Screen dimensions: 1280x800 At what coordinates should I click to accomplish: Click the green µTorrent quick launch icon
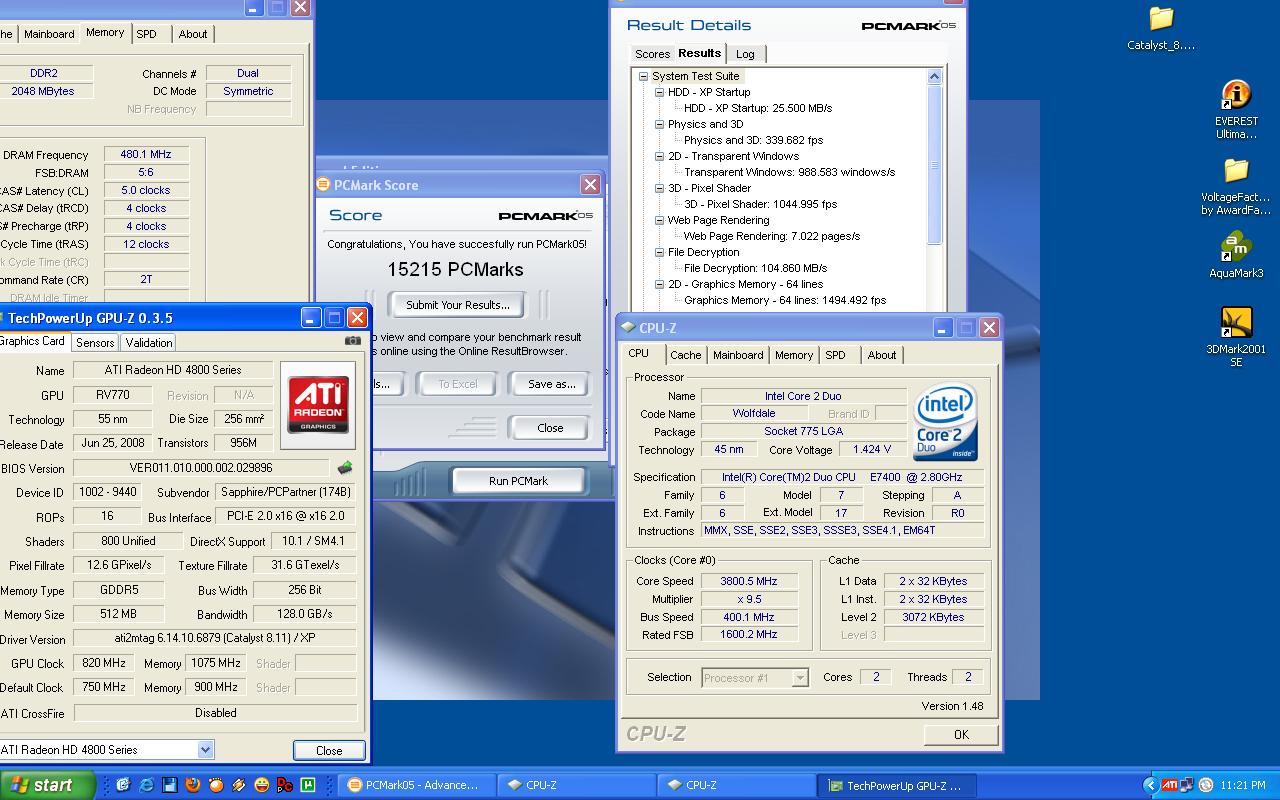coord(308,785)
